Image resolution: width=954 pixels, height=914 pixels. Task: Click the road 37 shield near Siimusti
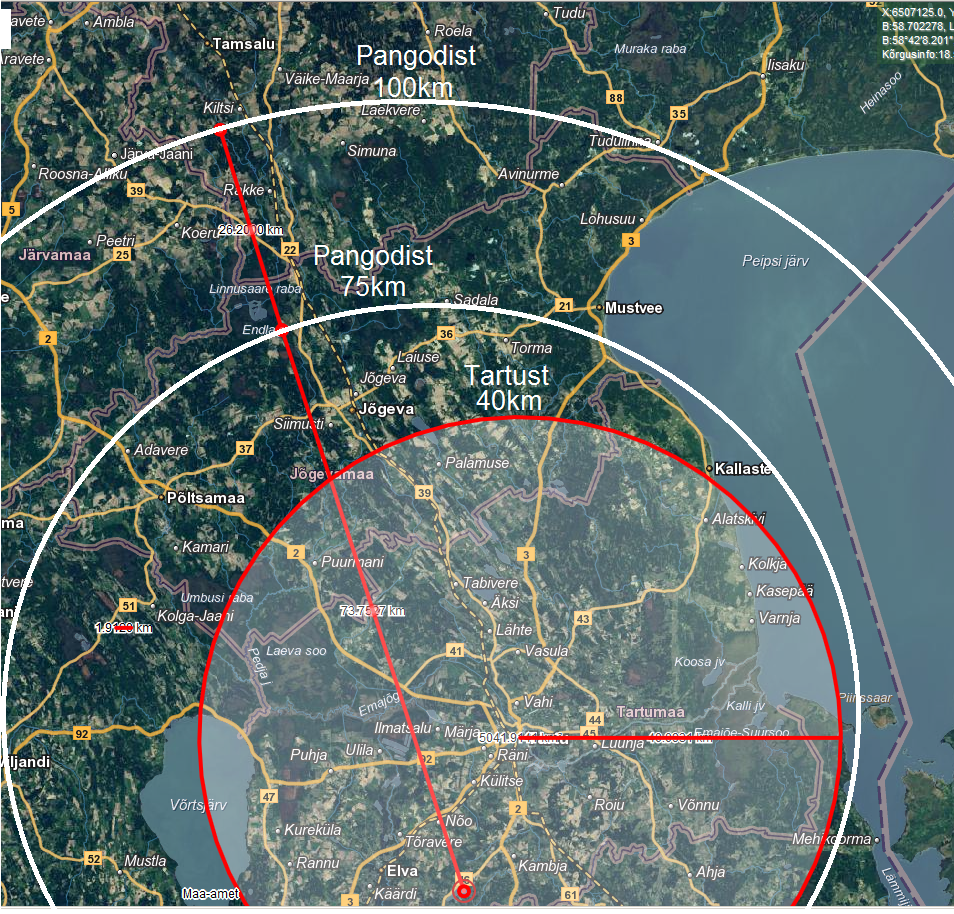[245, 449]
